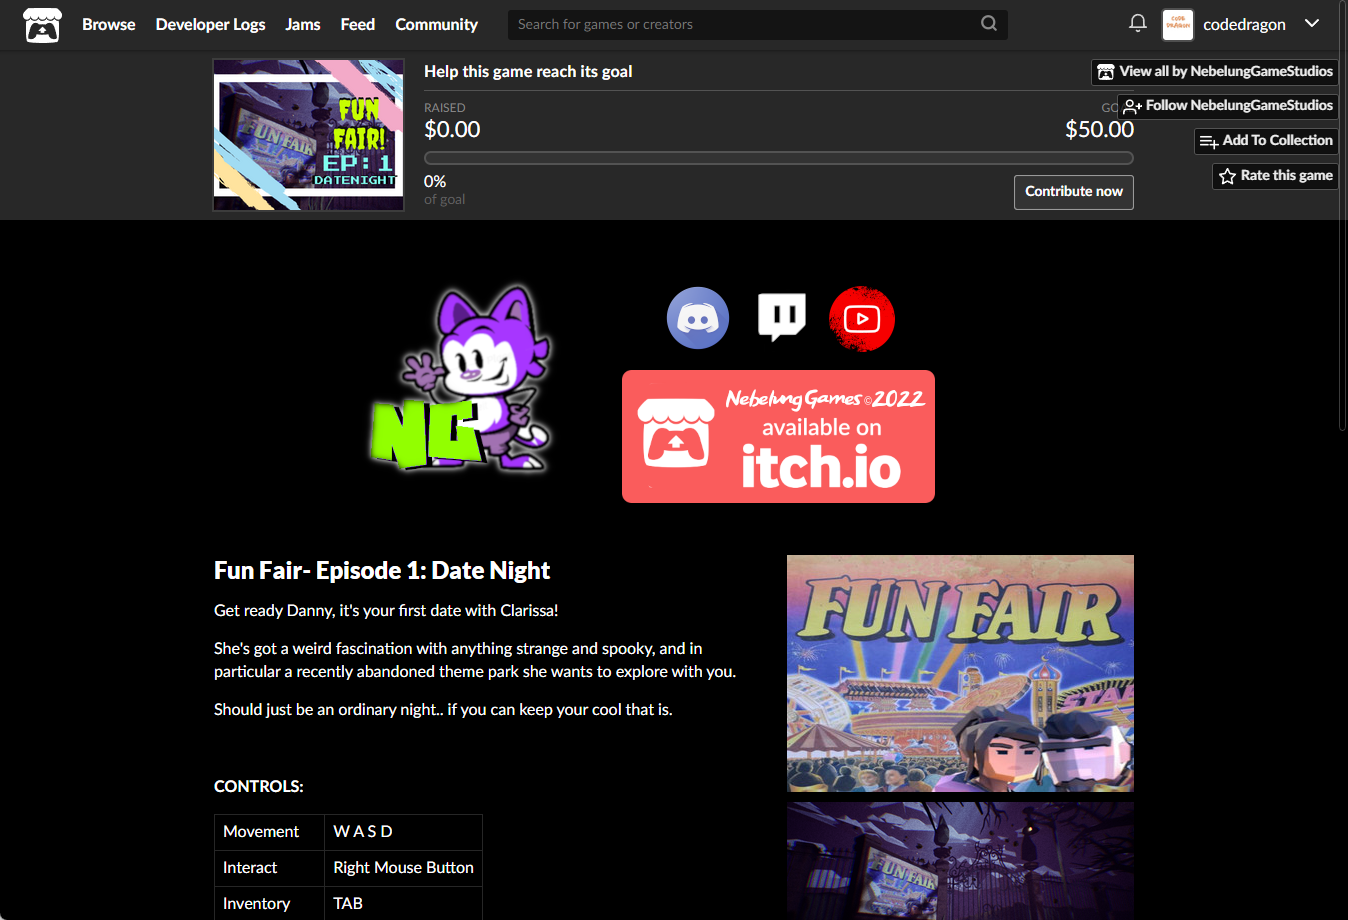
Task: Open the notifications bell
Action: click(x=1138, y=23)
